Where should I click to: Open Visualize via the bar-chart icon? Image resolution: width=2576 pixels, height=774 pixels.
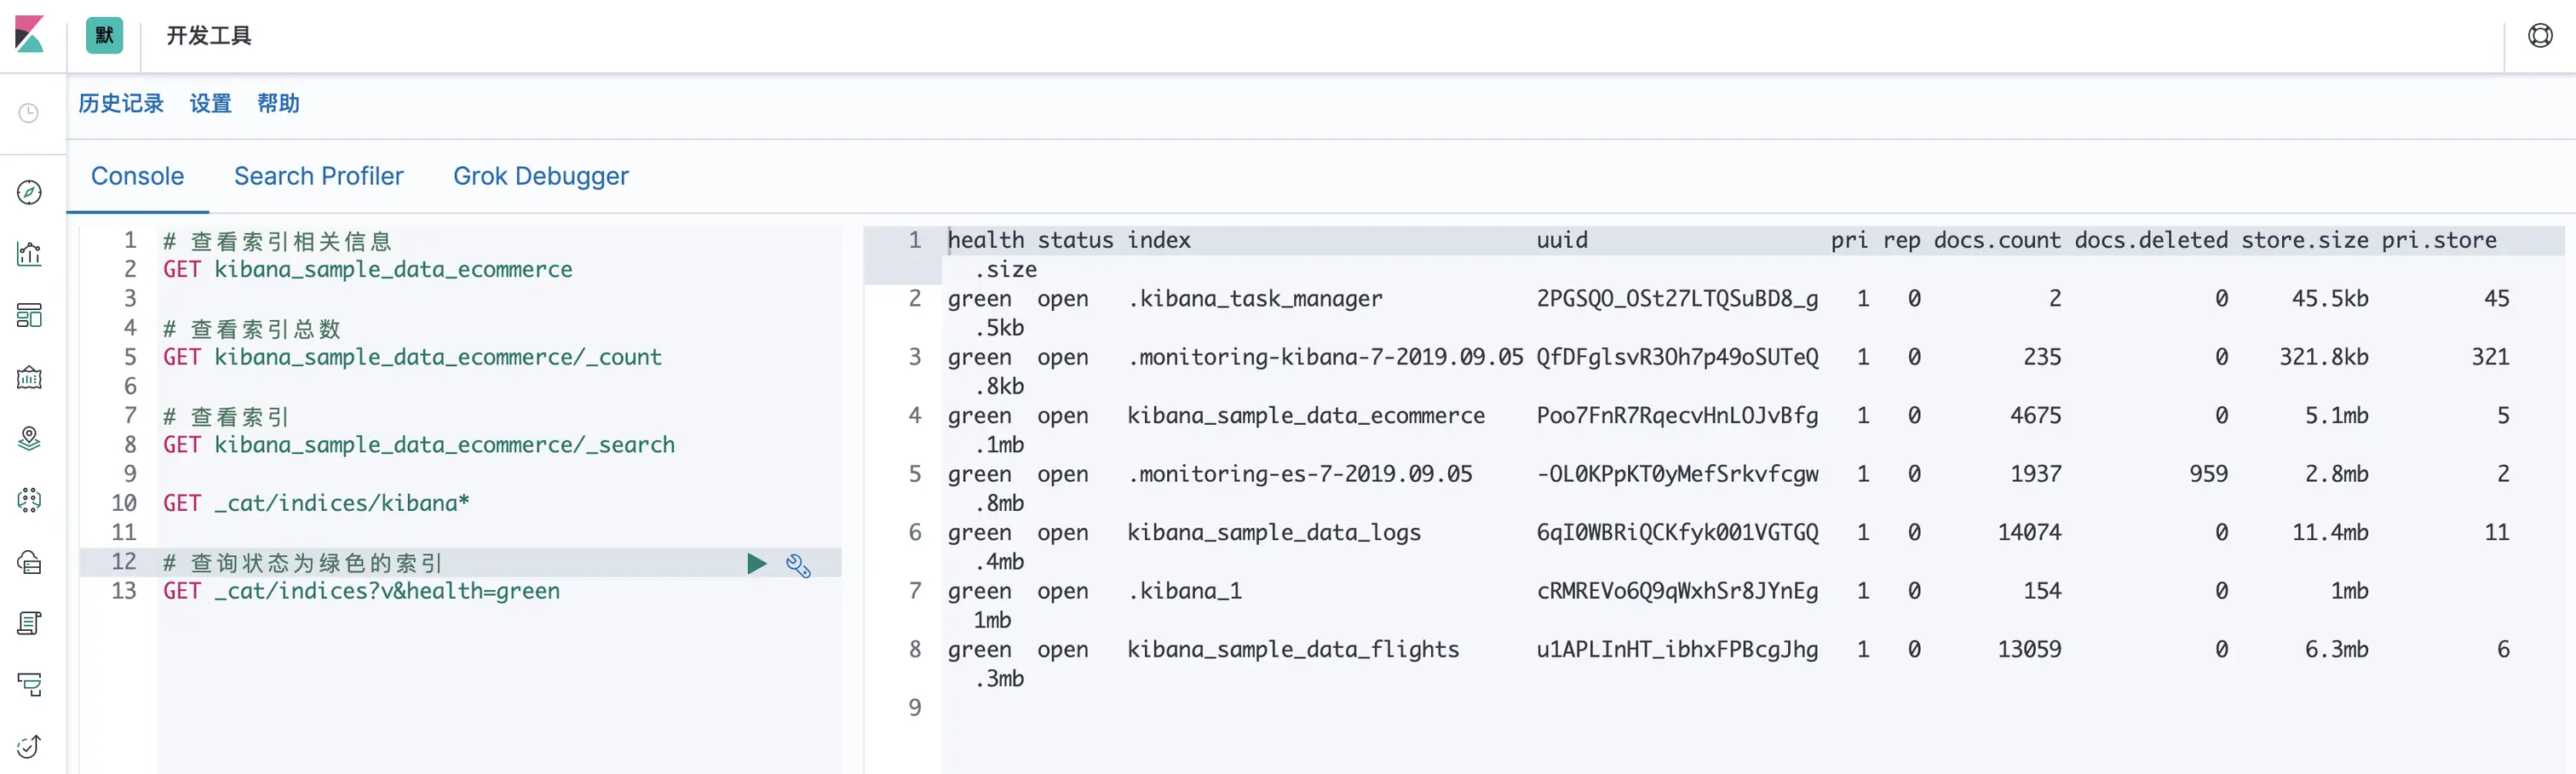[x=29, y=254]
